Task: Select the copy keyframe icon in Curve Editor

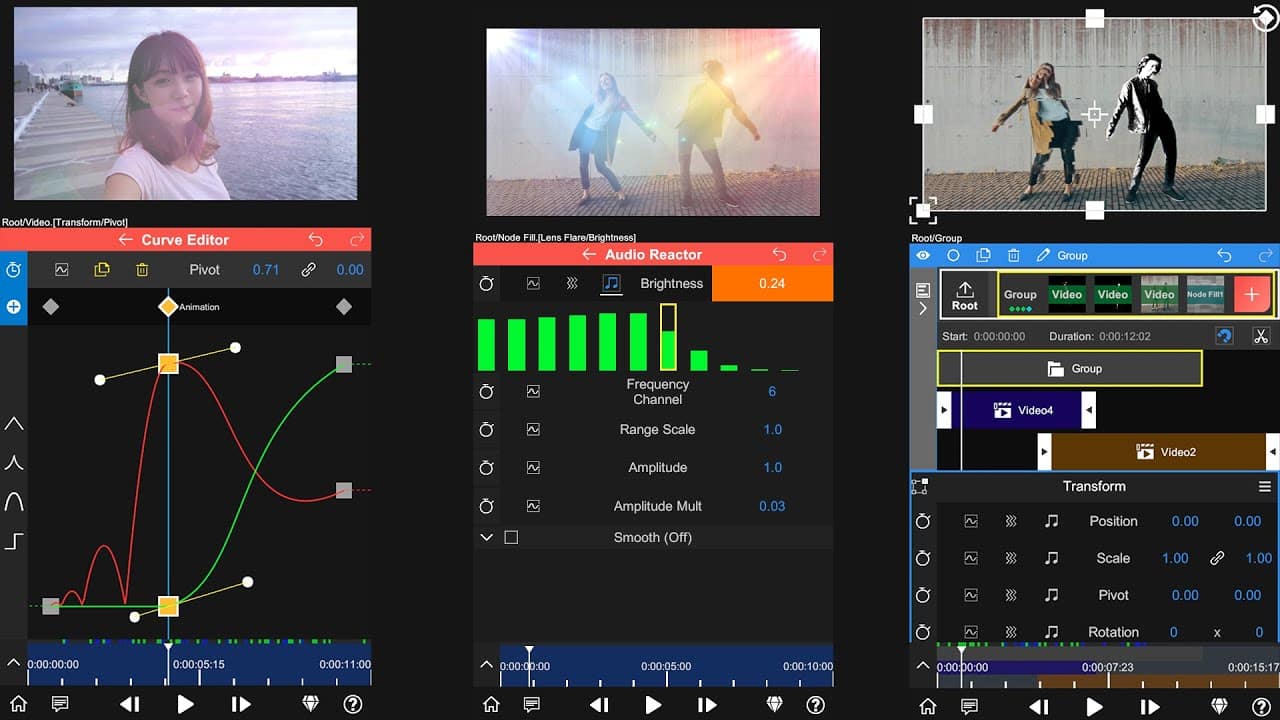Action: [102, 269]
